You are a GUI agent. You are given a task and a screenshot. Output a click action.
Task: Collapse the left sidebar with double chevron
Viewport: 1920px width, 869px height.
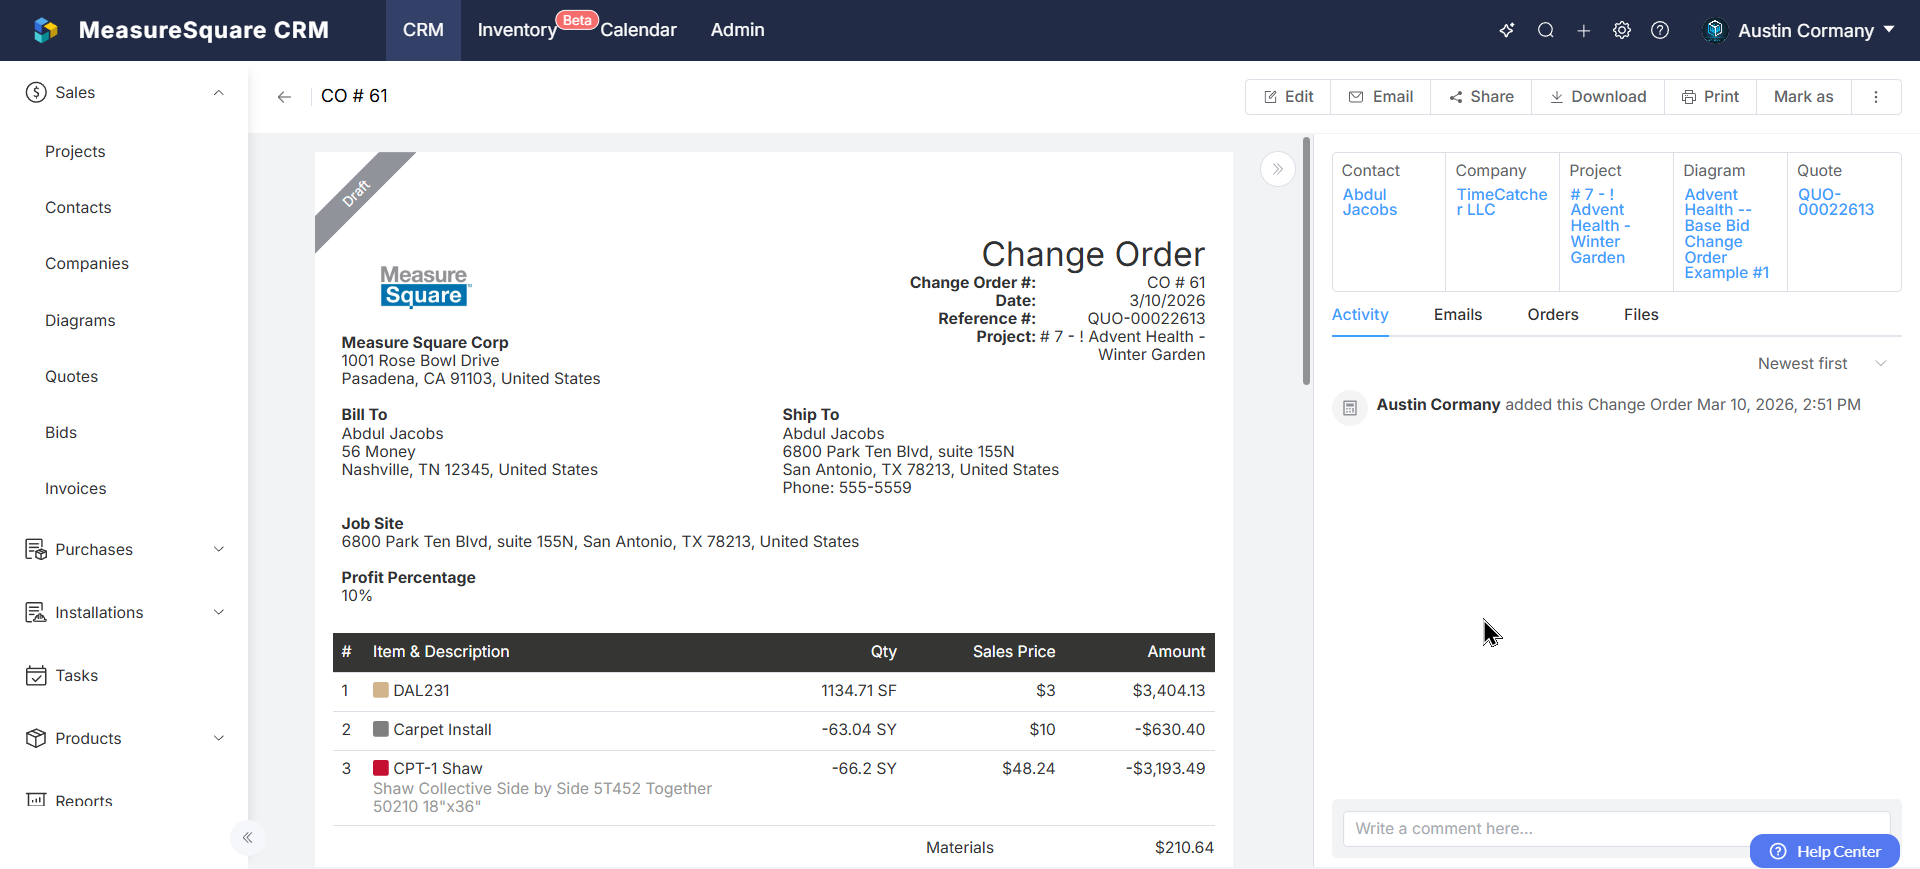point(247,838)
